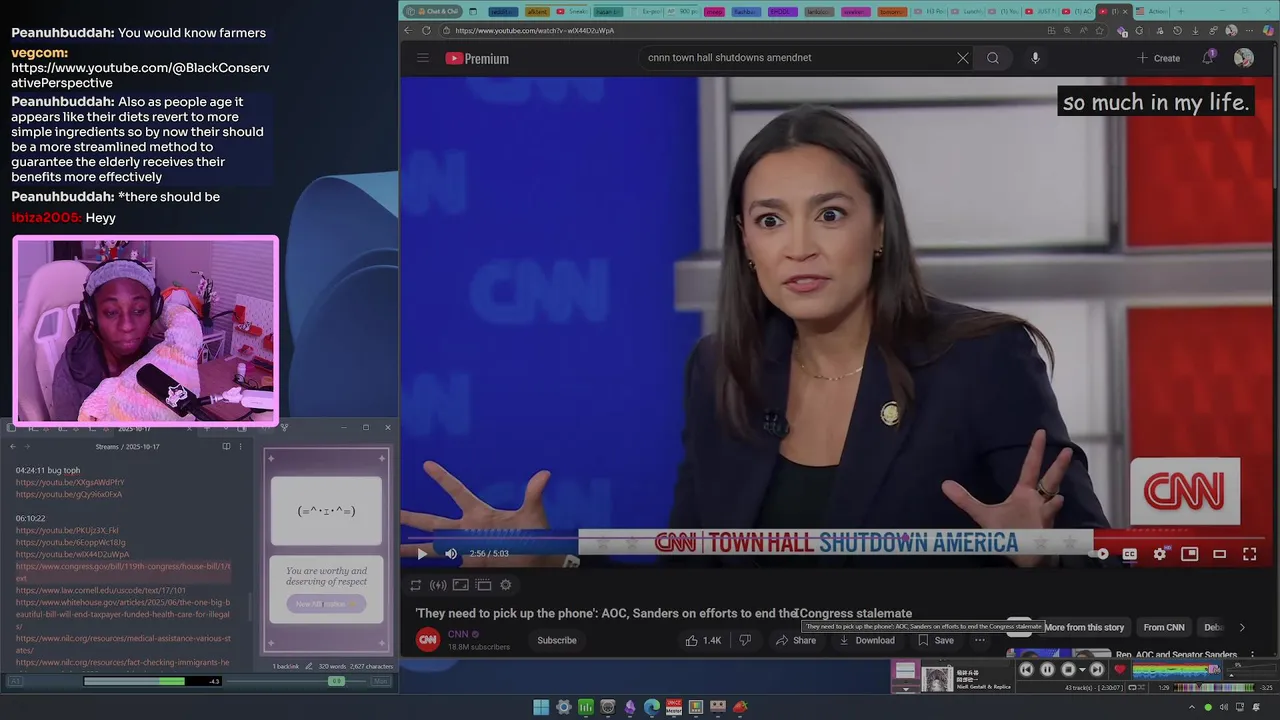Viewport: 1280px width, 720px height.
Task: Pause the music player
Action: point(1047,670)
